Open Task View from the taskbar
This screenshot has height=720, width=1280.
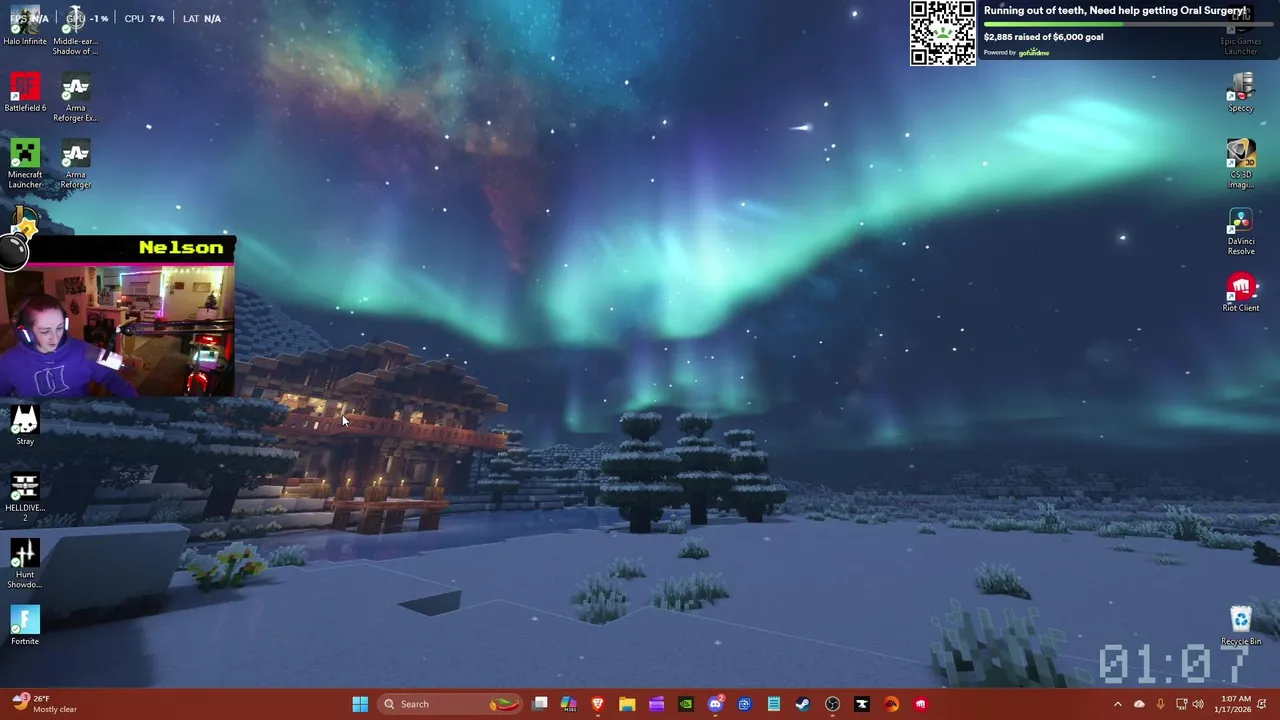(540, 704)
